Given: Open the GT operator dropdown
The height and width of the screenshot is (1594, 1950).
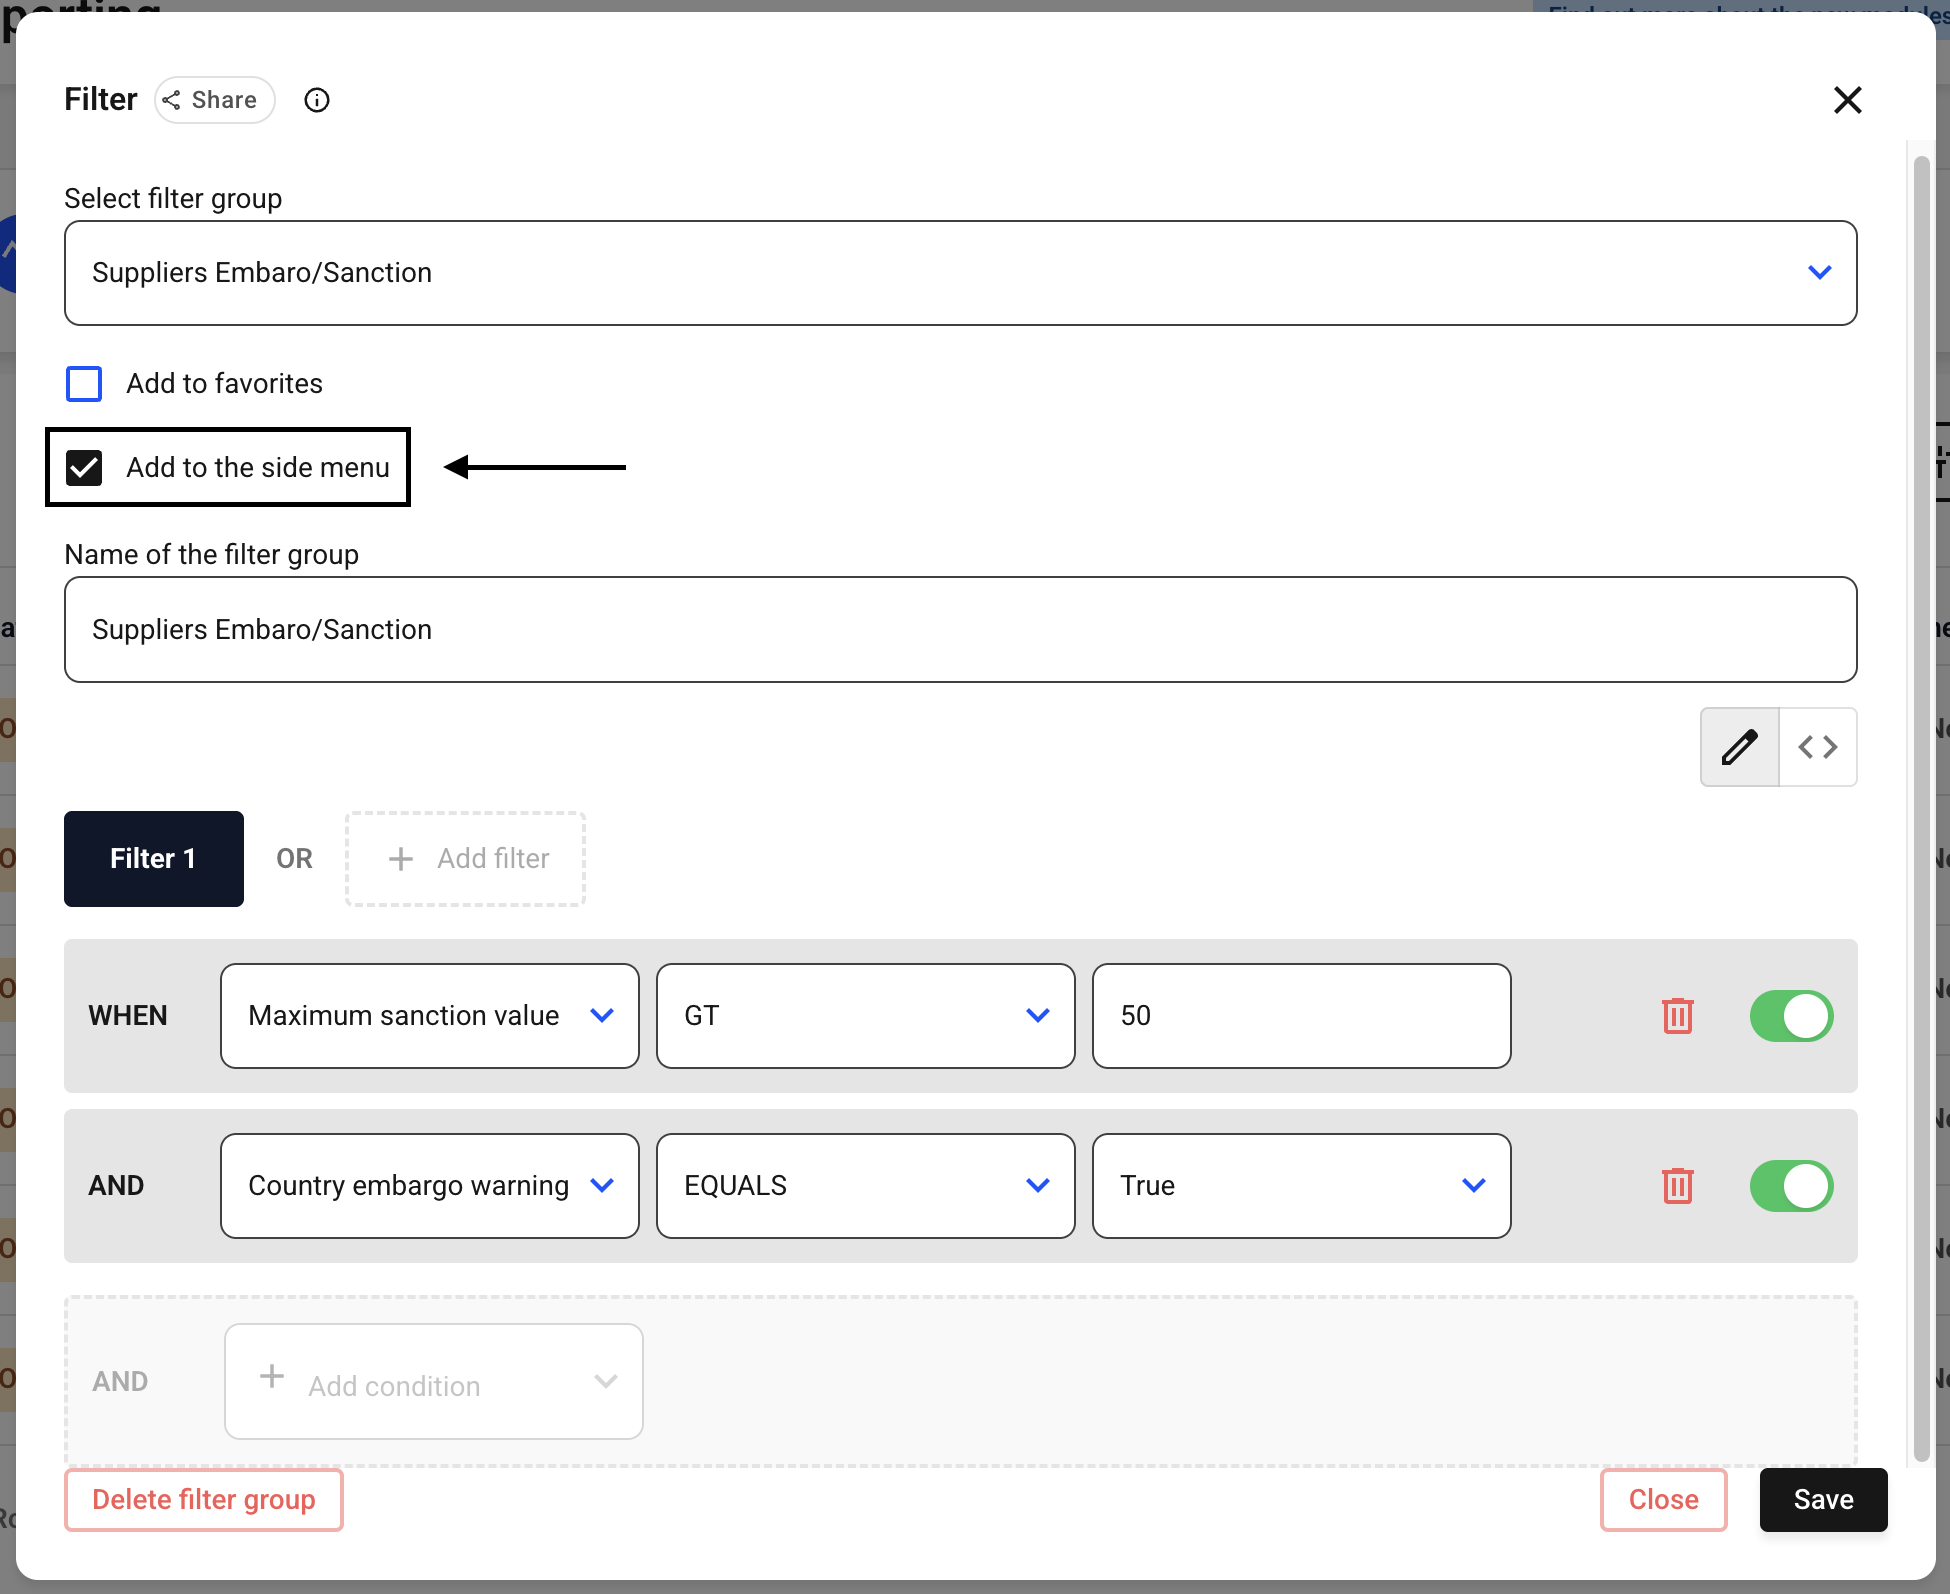Looking at the screenshot, I should (865, 1016).
